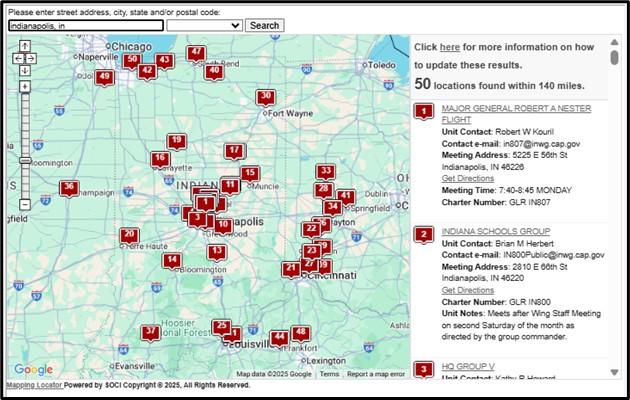Select map marker 11
The width and height of the screenshot is (630, 400).
tap(230, 186)
